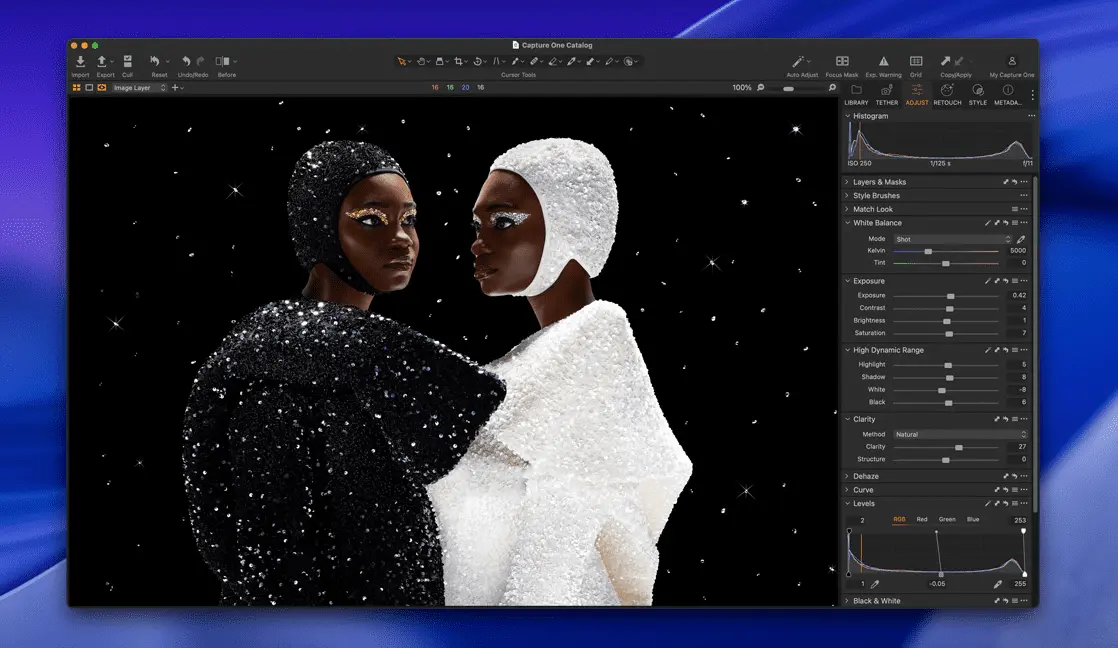
Task: Expand the Dehaze panel
Action: point(865,477)
